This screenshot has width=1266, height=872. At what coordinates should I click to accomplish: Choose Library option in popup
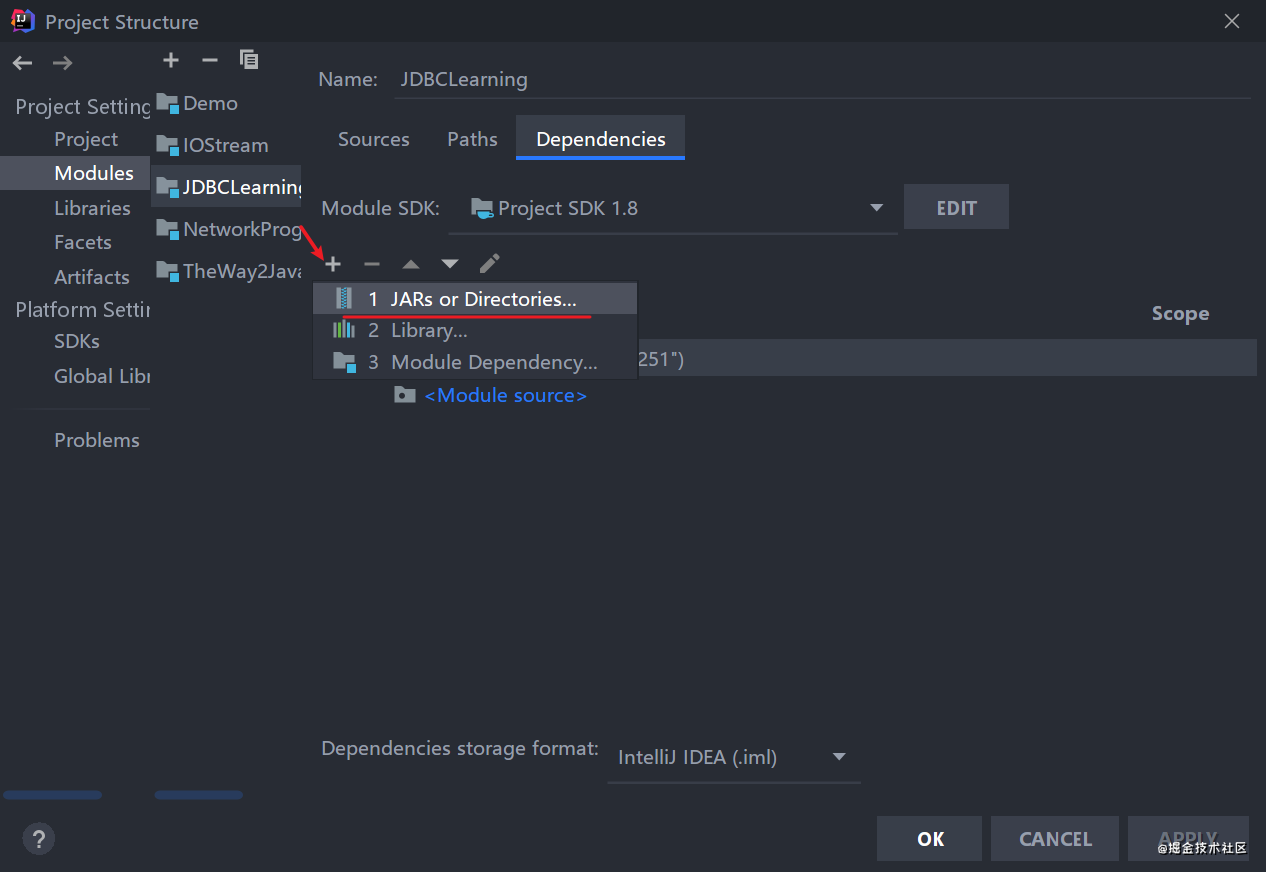pyautogui.click(x=475, y=330)
